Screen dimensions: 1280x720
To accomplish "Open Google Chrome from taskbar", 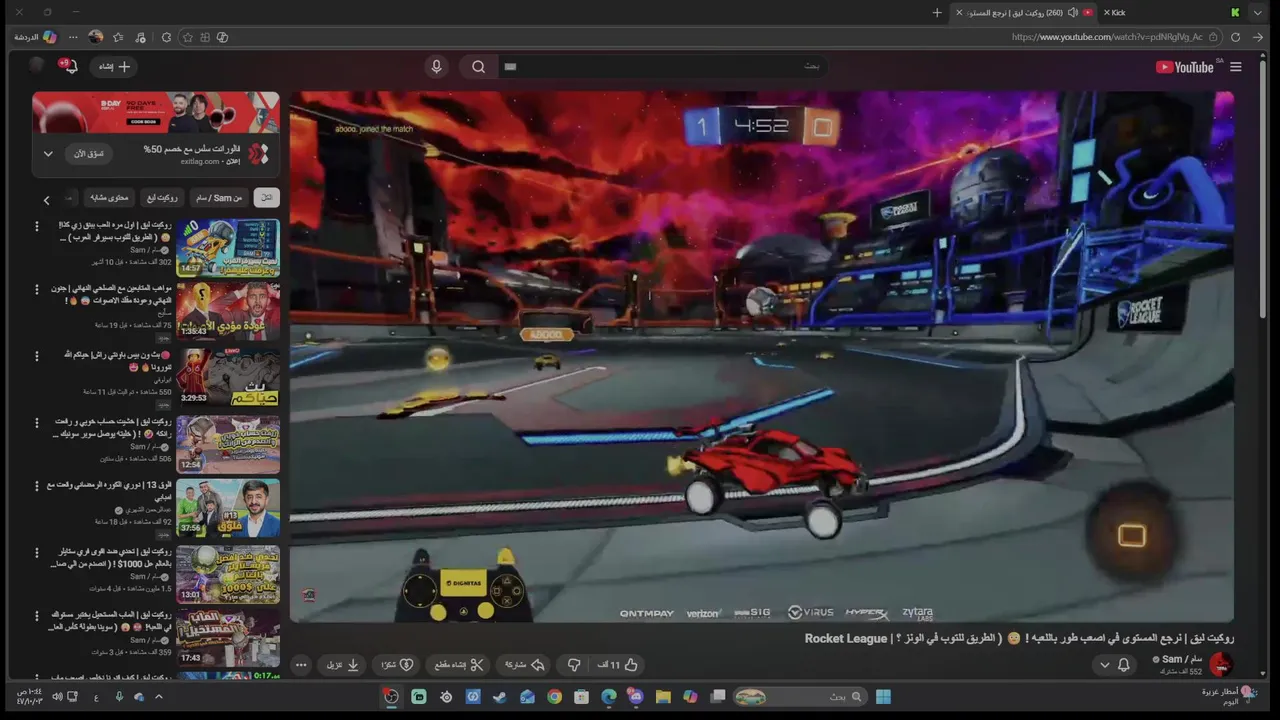I will click(555, 697).
